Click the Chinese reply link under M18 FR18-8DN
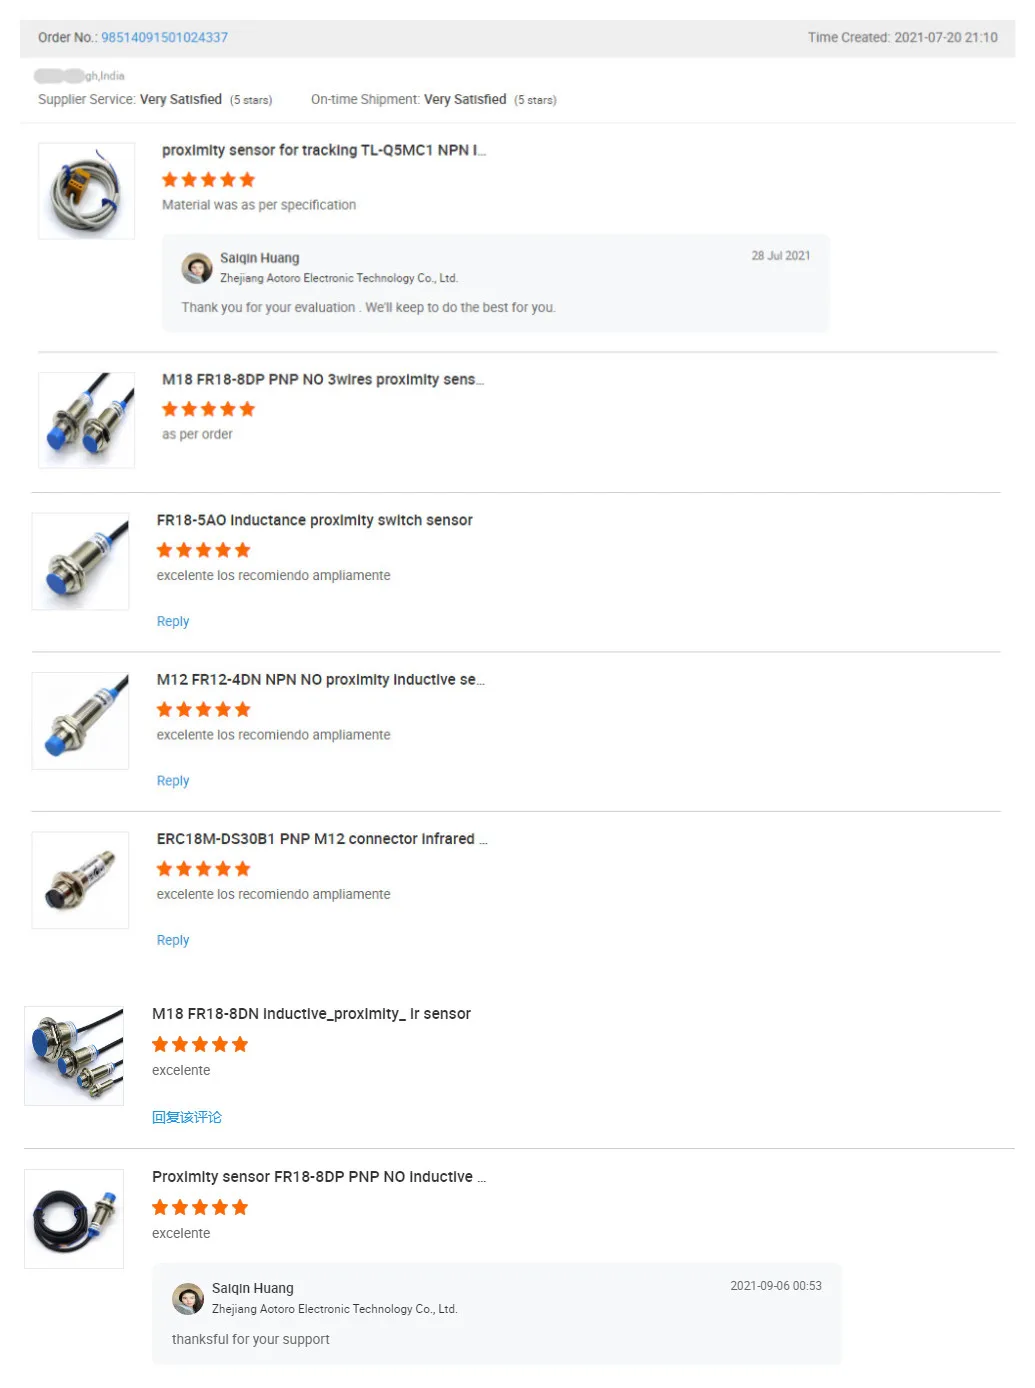The width and height of the screenshot is (1035, 1388). pos(187,1117)
